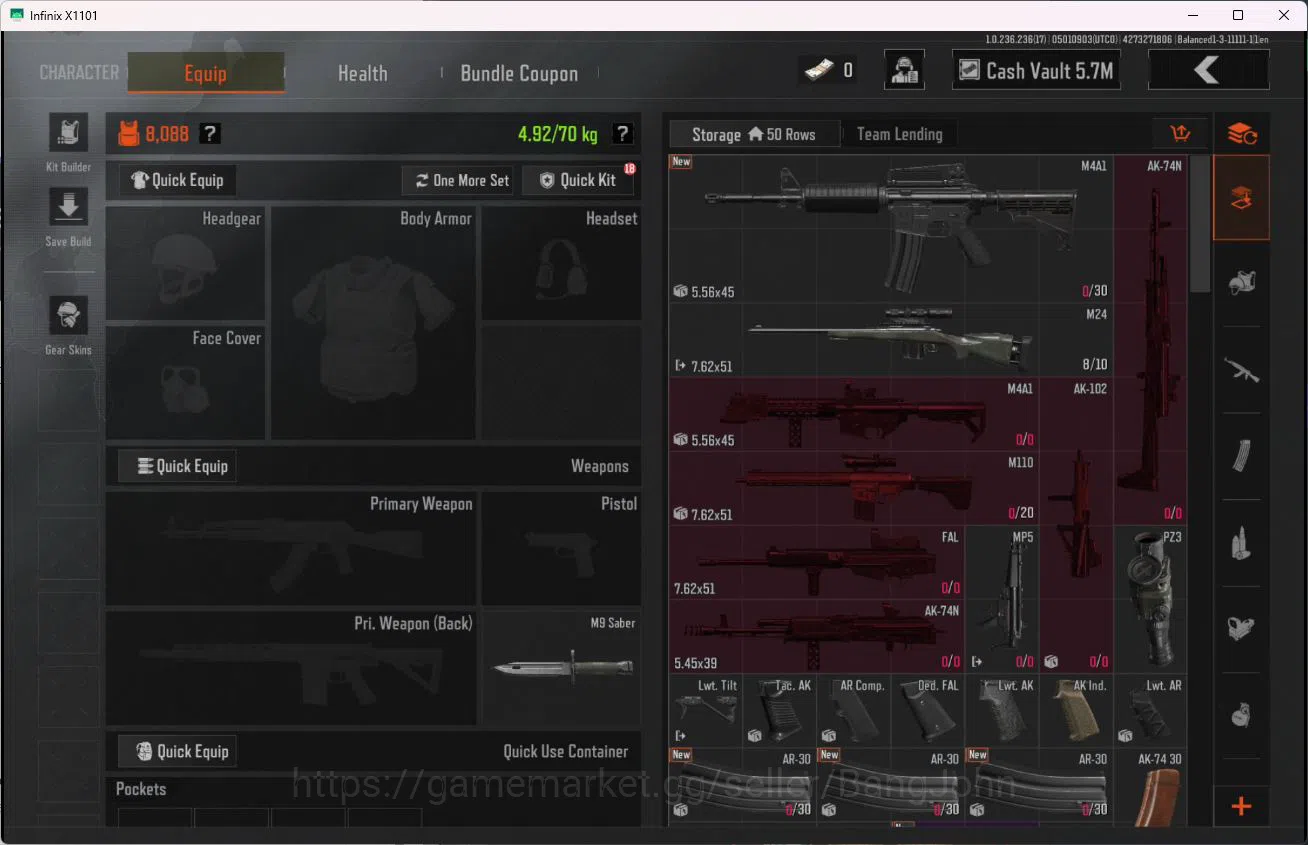The height and width of the screenshot is (845, 1308).
Task: Open the Quick Kit button
Action: pyautogui.click(x=578, y=180)
